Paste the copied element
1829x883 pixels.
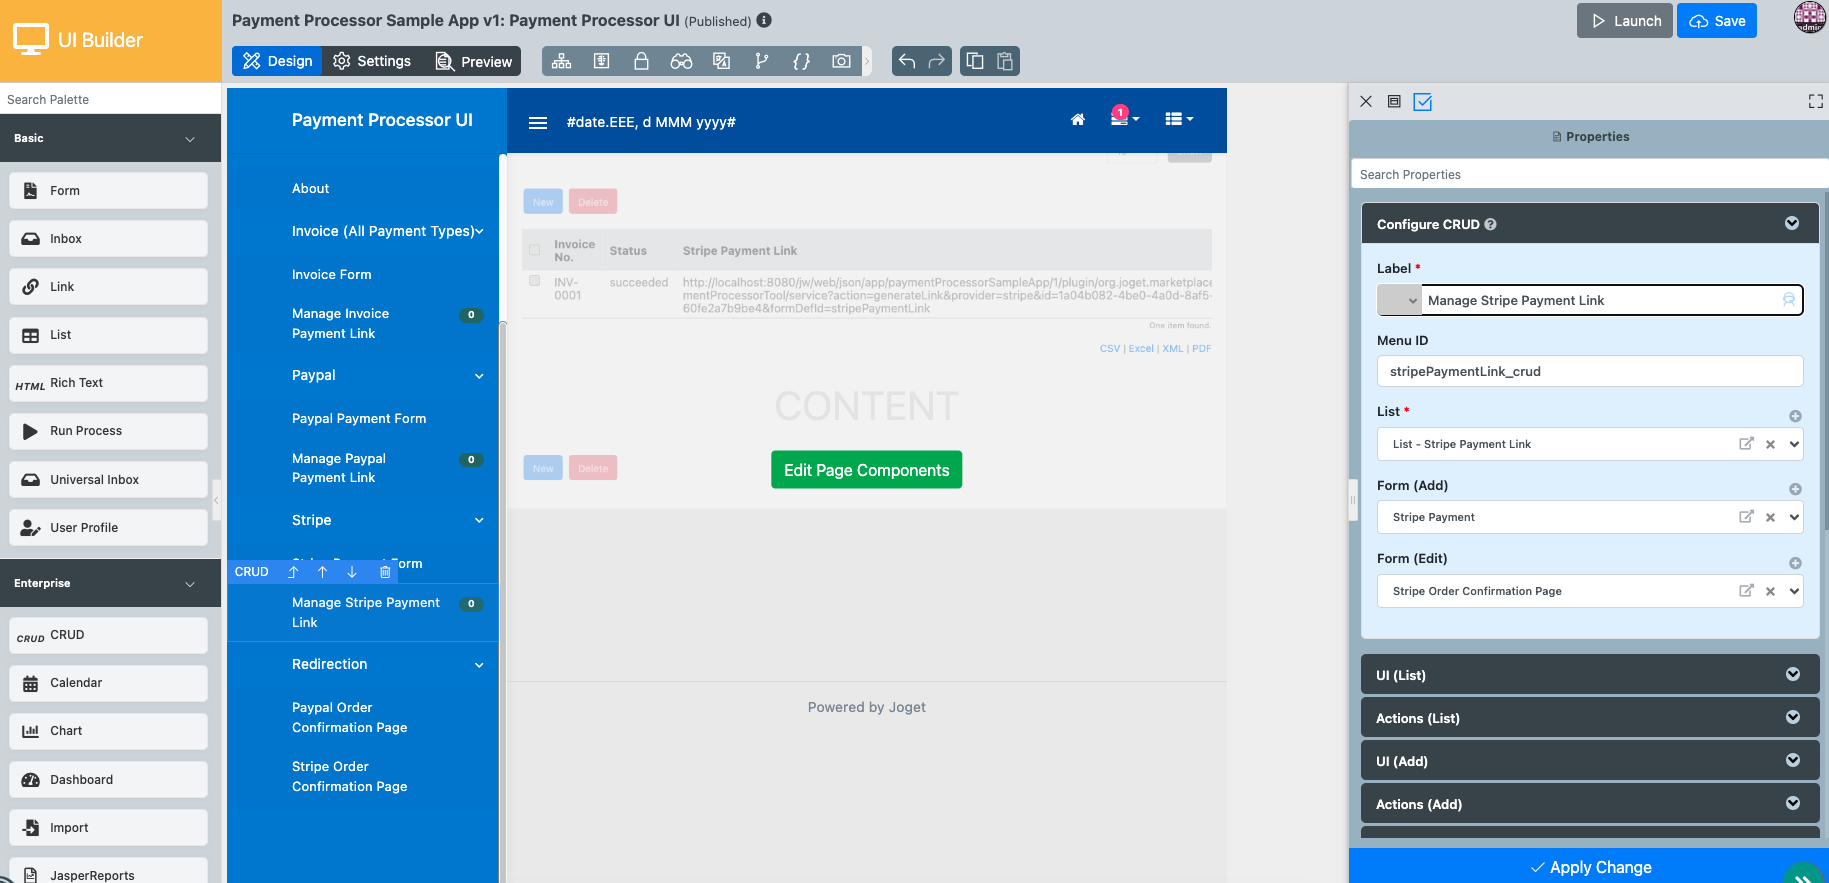tap(1005, 61)
